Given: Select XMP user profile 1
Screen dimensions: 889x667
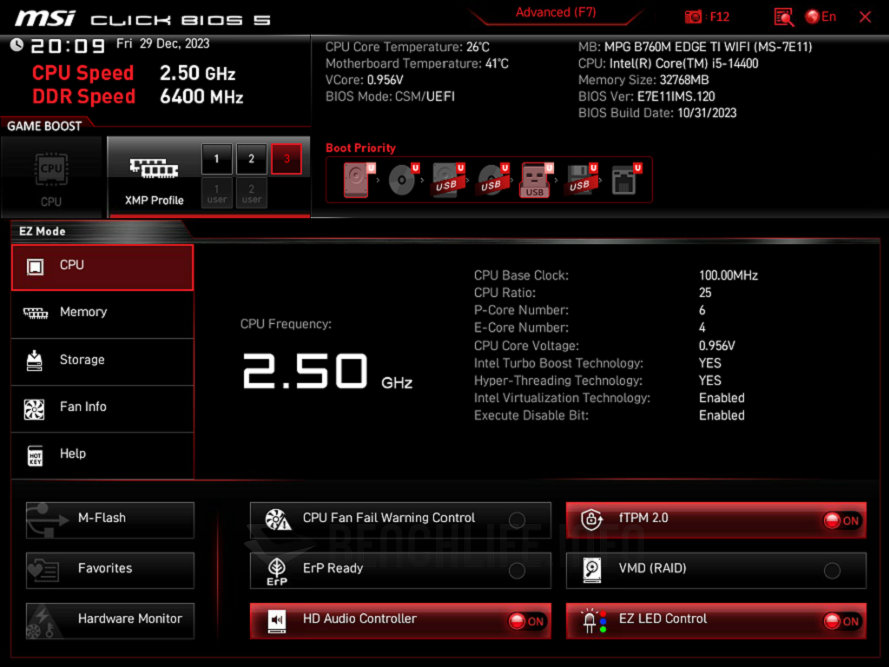Looking at the screenshot, I should [x=217, y=193].
